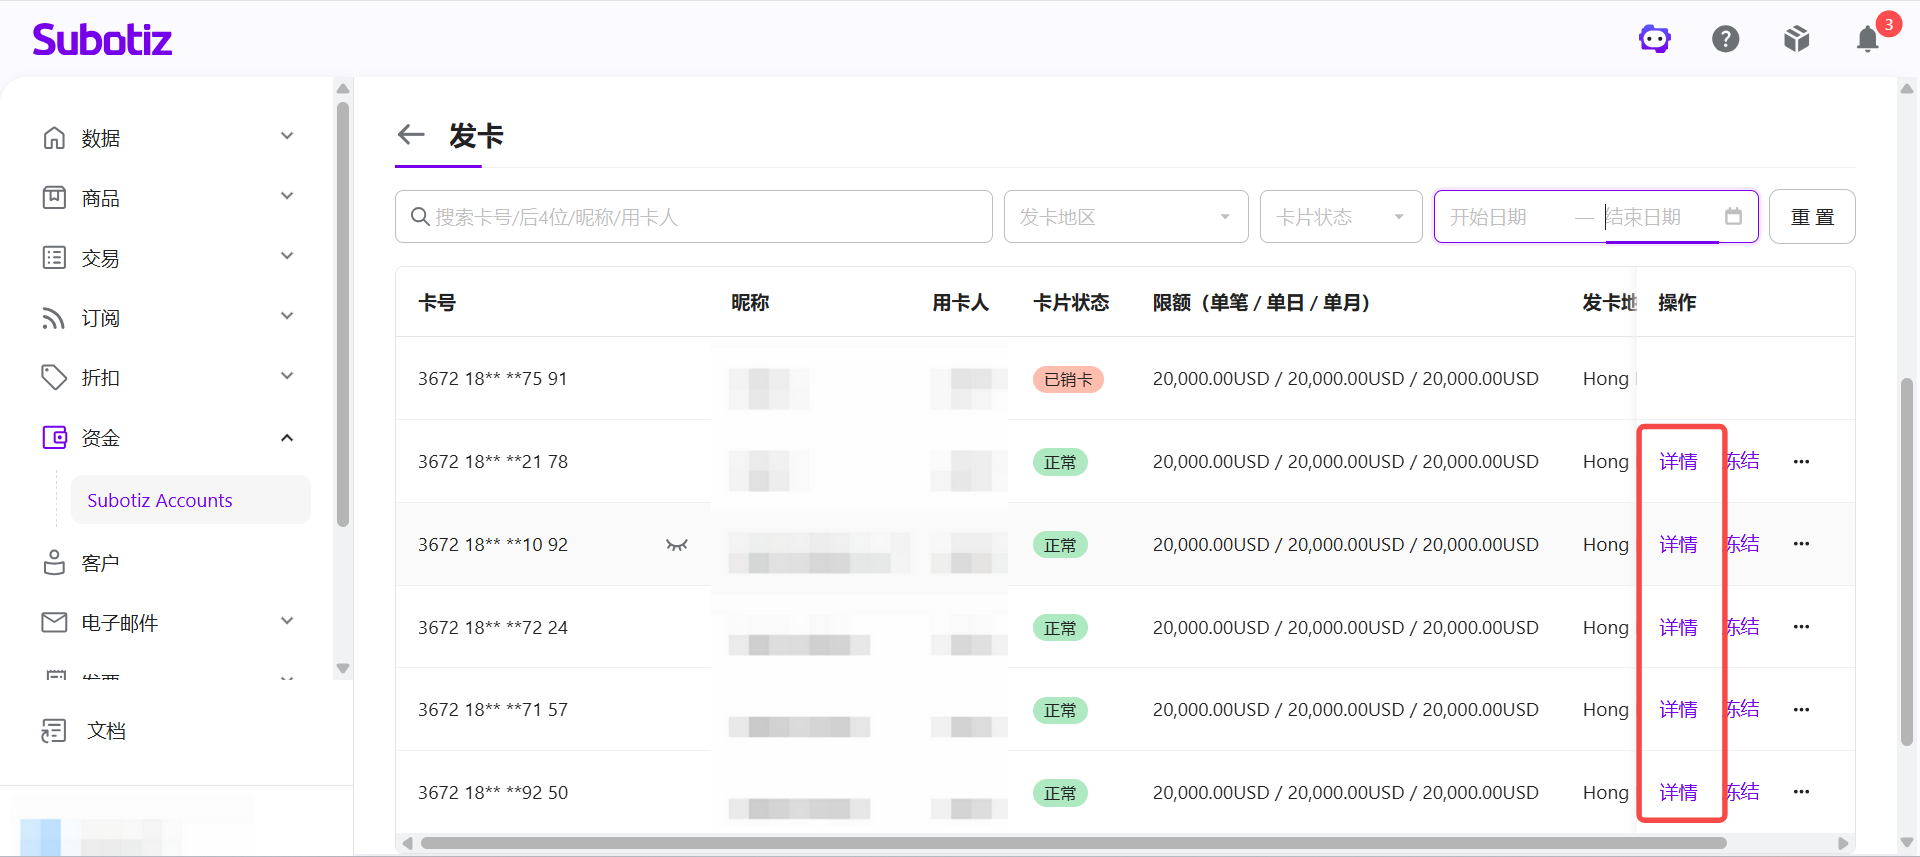Click card number 3672 18** **75 91
The image size is (1920, 857).
493,379
